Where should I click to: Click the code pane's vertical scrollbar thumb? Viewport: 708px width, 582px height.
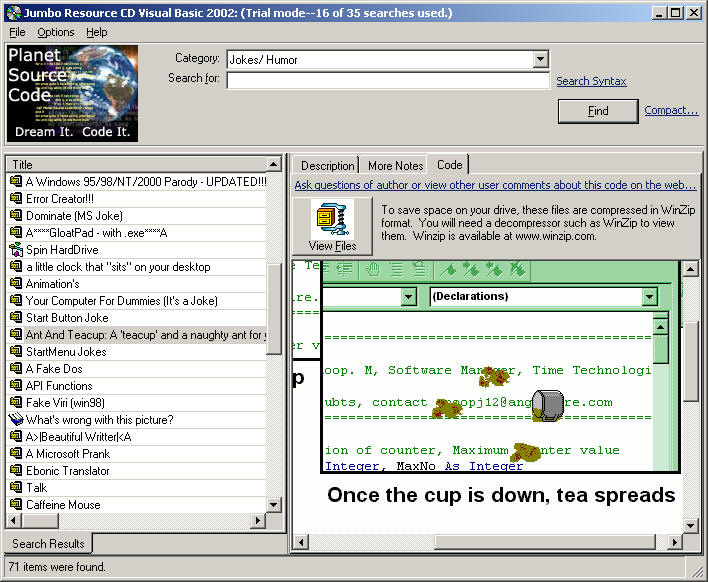(x=690, y=361)
